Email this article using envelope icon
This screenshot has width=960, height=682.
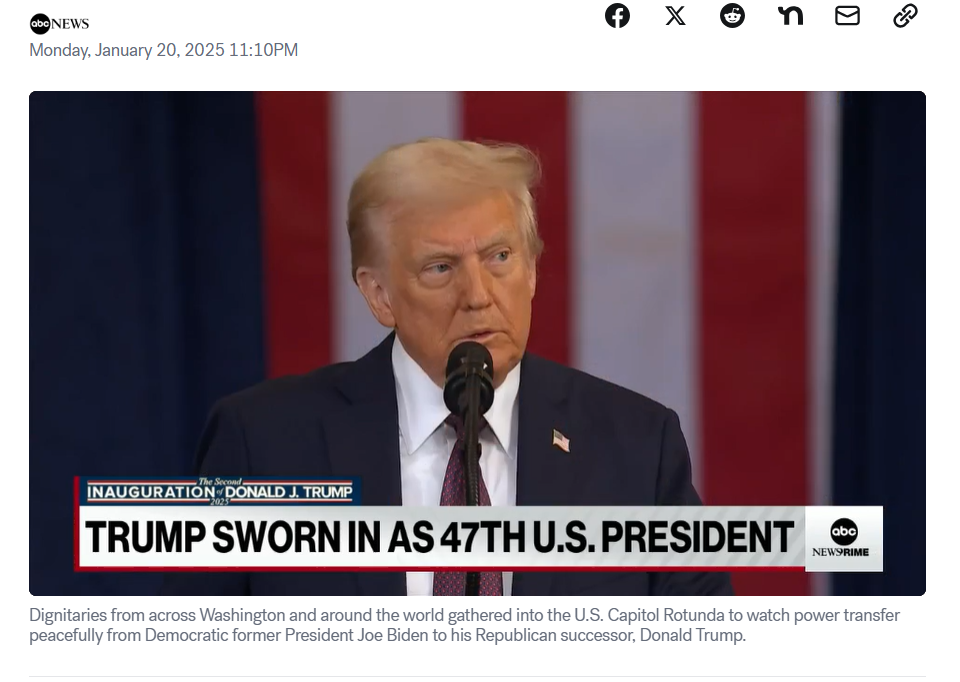pyautogui.click(x=847, y=15)
